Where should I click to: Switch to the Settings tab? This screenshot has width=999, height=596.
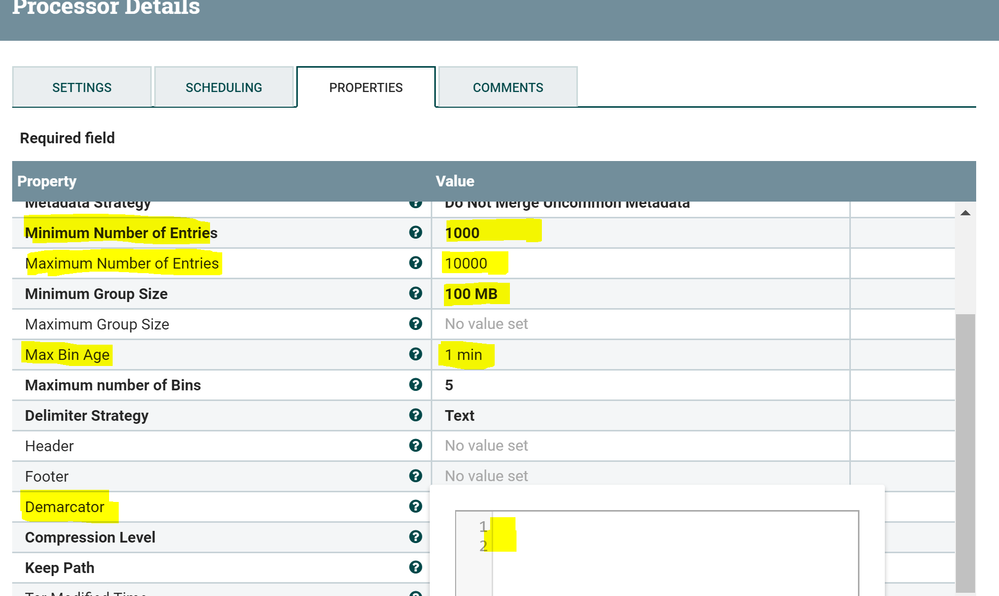[82, 87]
